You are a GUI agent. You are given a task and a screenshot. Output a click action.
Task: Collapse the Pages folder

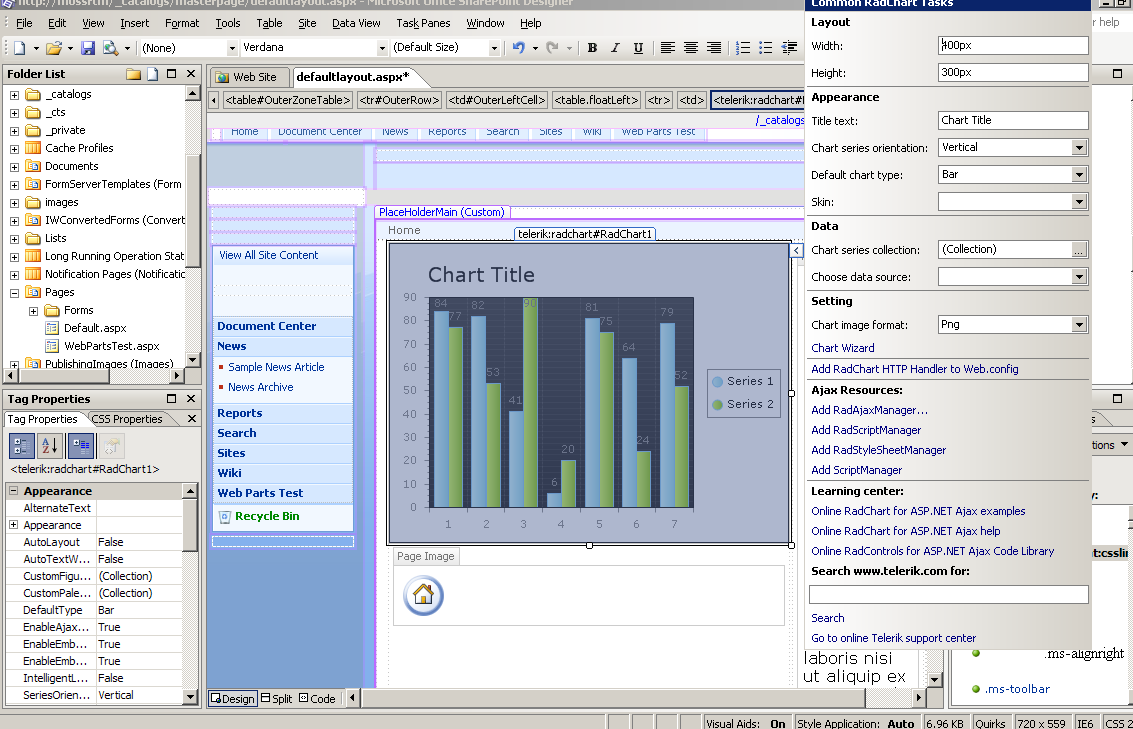(x=14, y=293)
